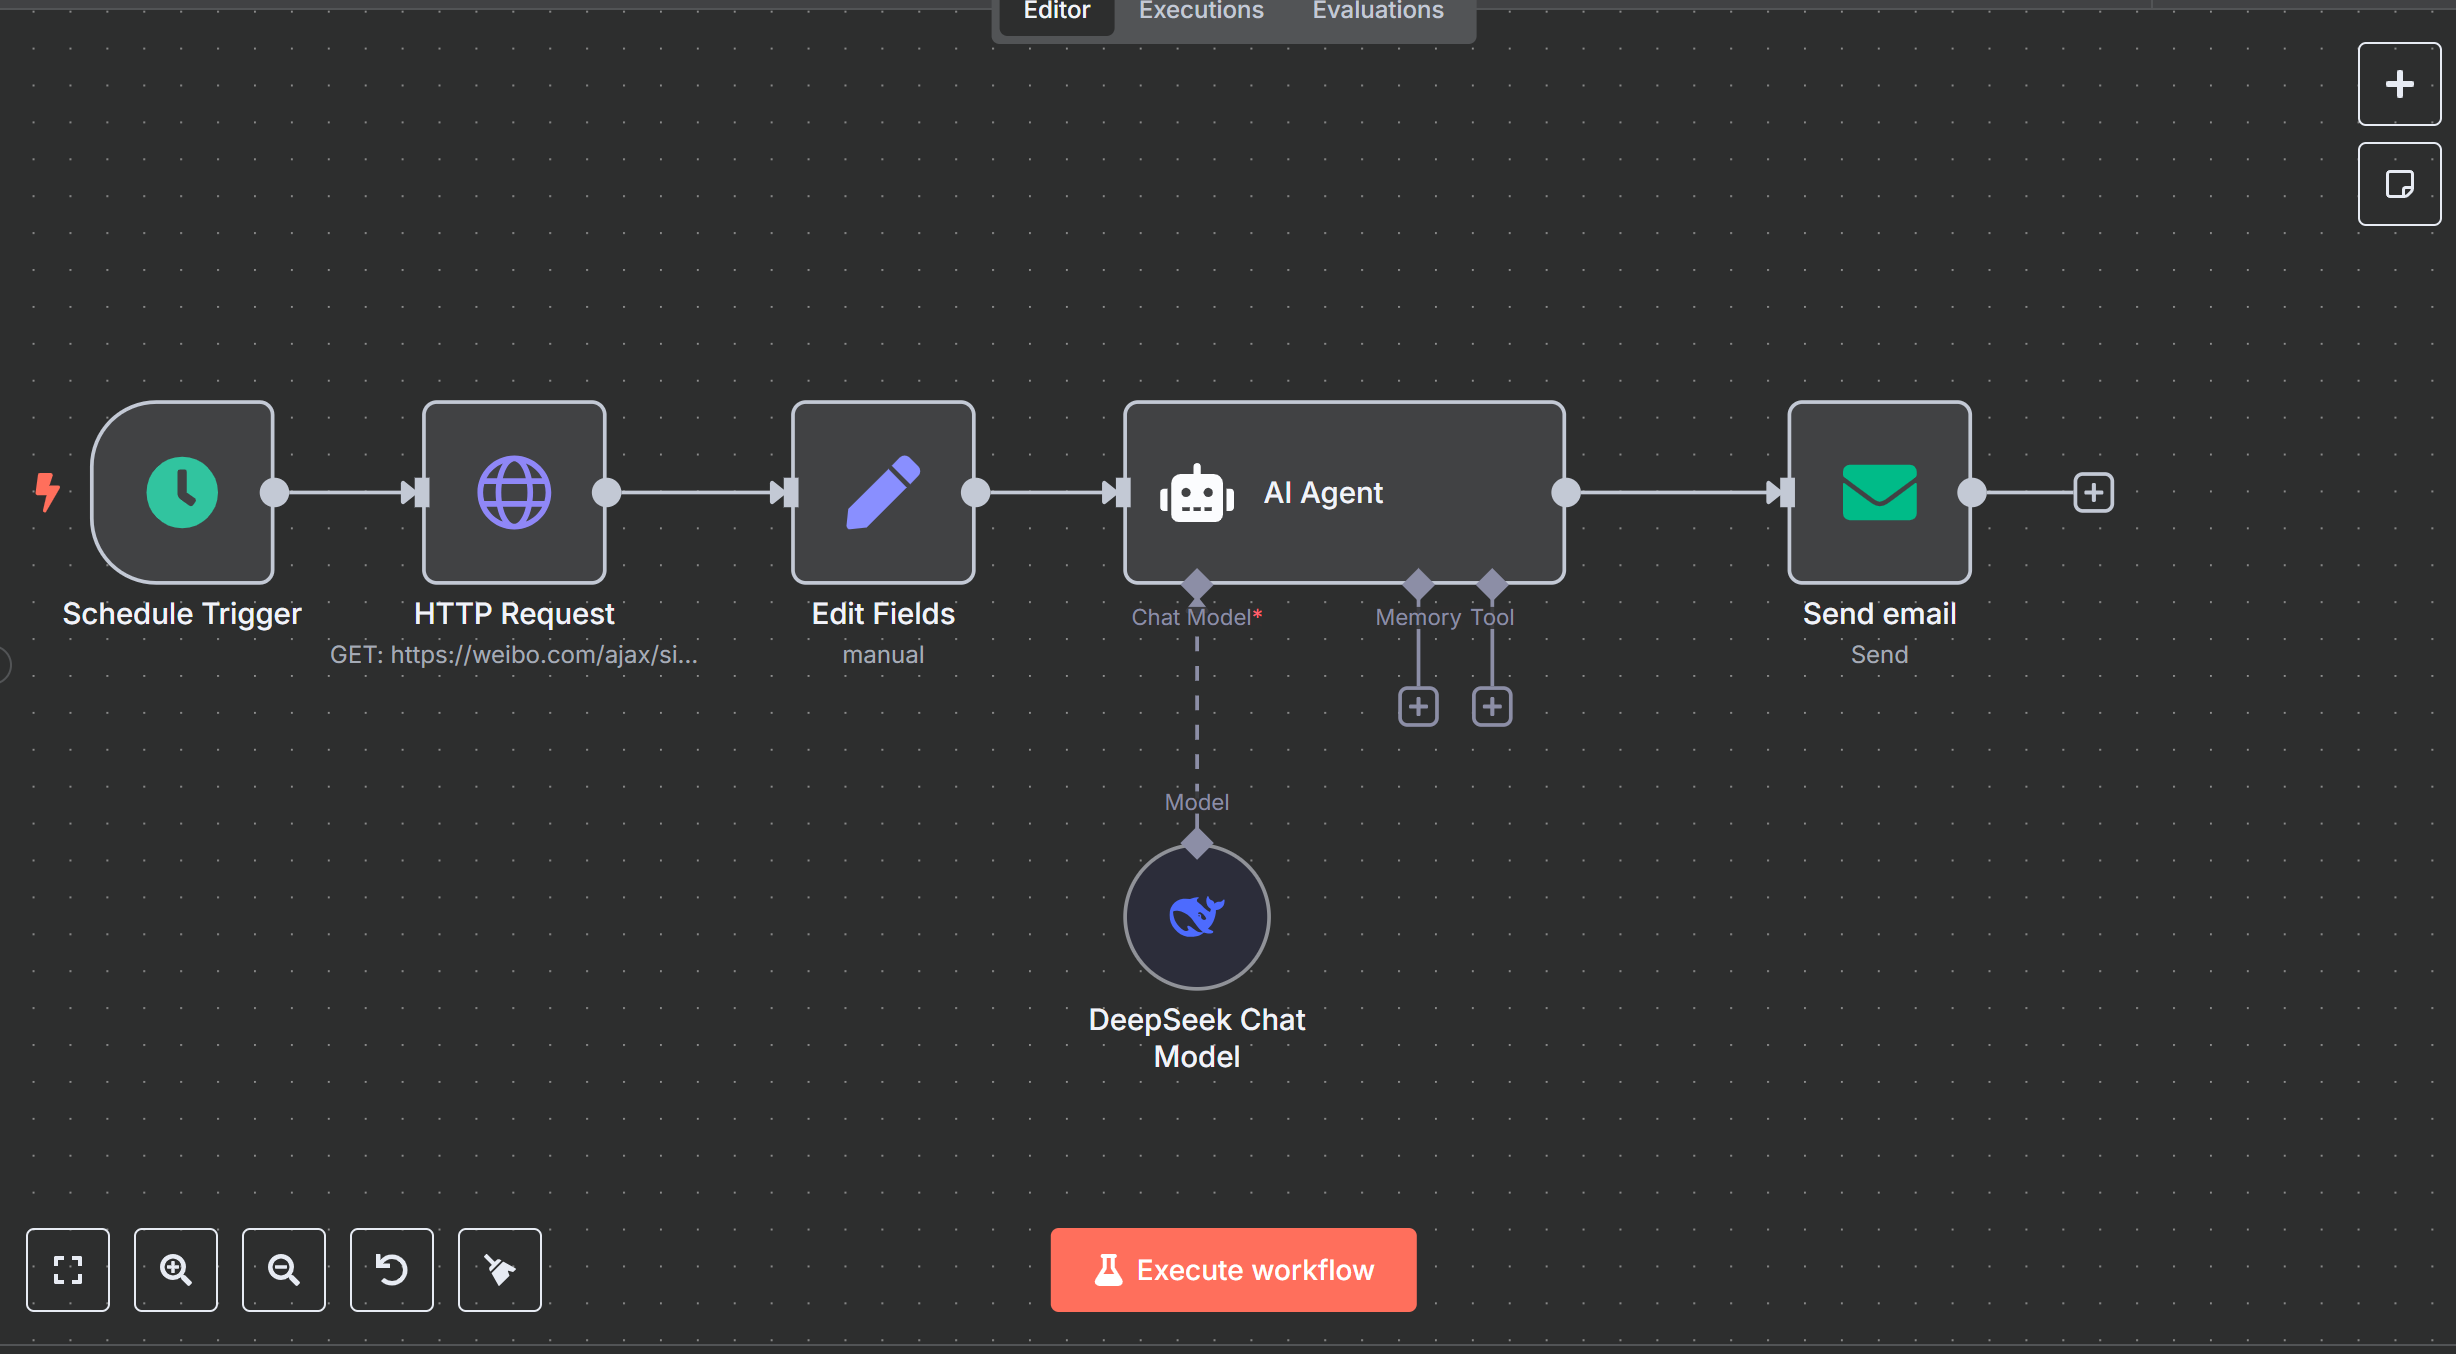Click the "Model" connection label
Image resolution: width=2456 pixels, height=1354 pixels.
click(x=1197, y=802)
